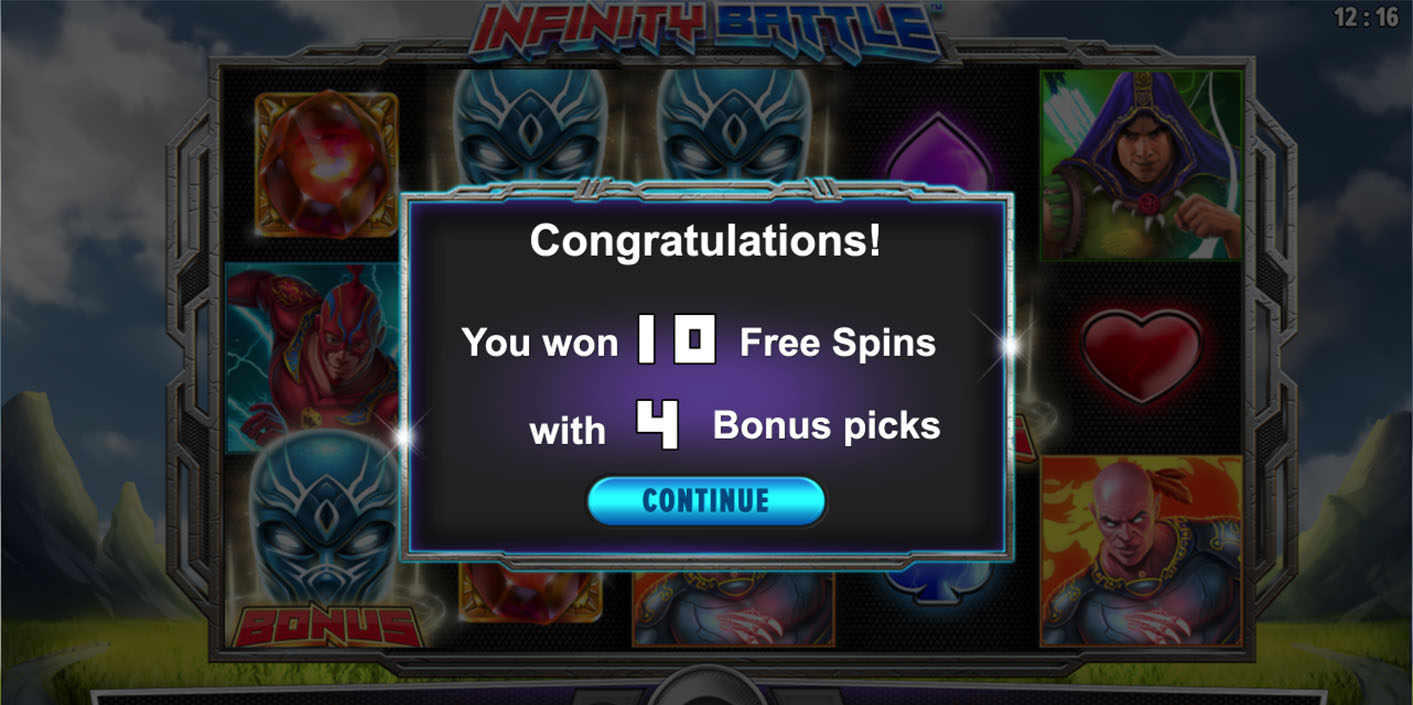Click the Free Spins text

tap(837, 343)
